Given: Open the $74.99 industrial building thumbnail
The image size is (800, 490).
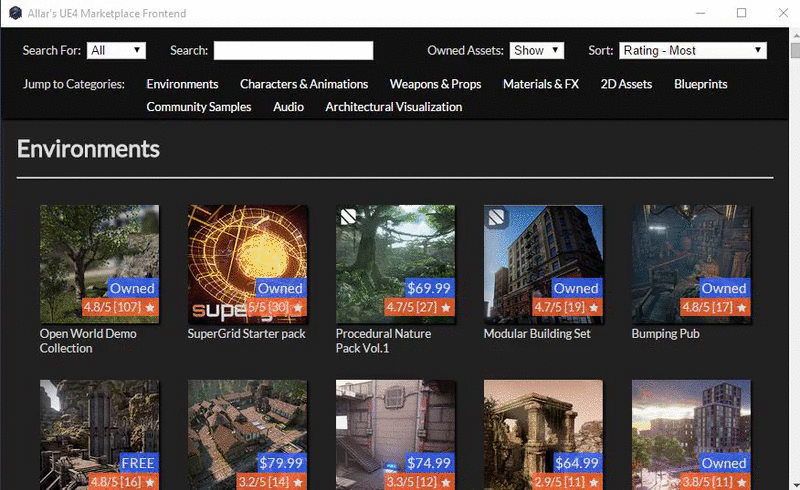Looking at the screenshot, I should (395, 434).
